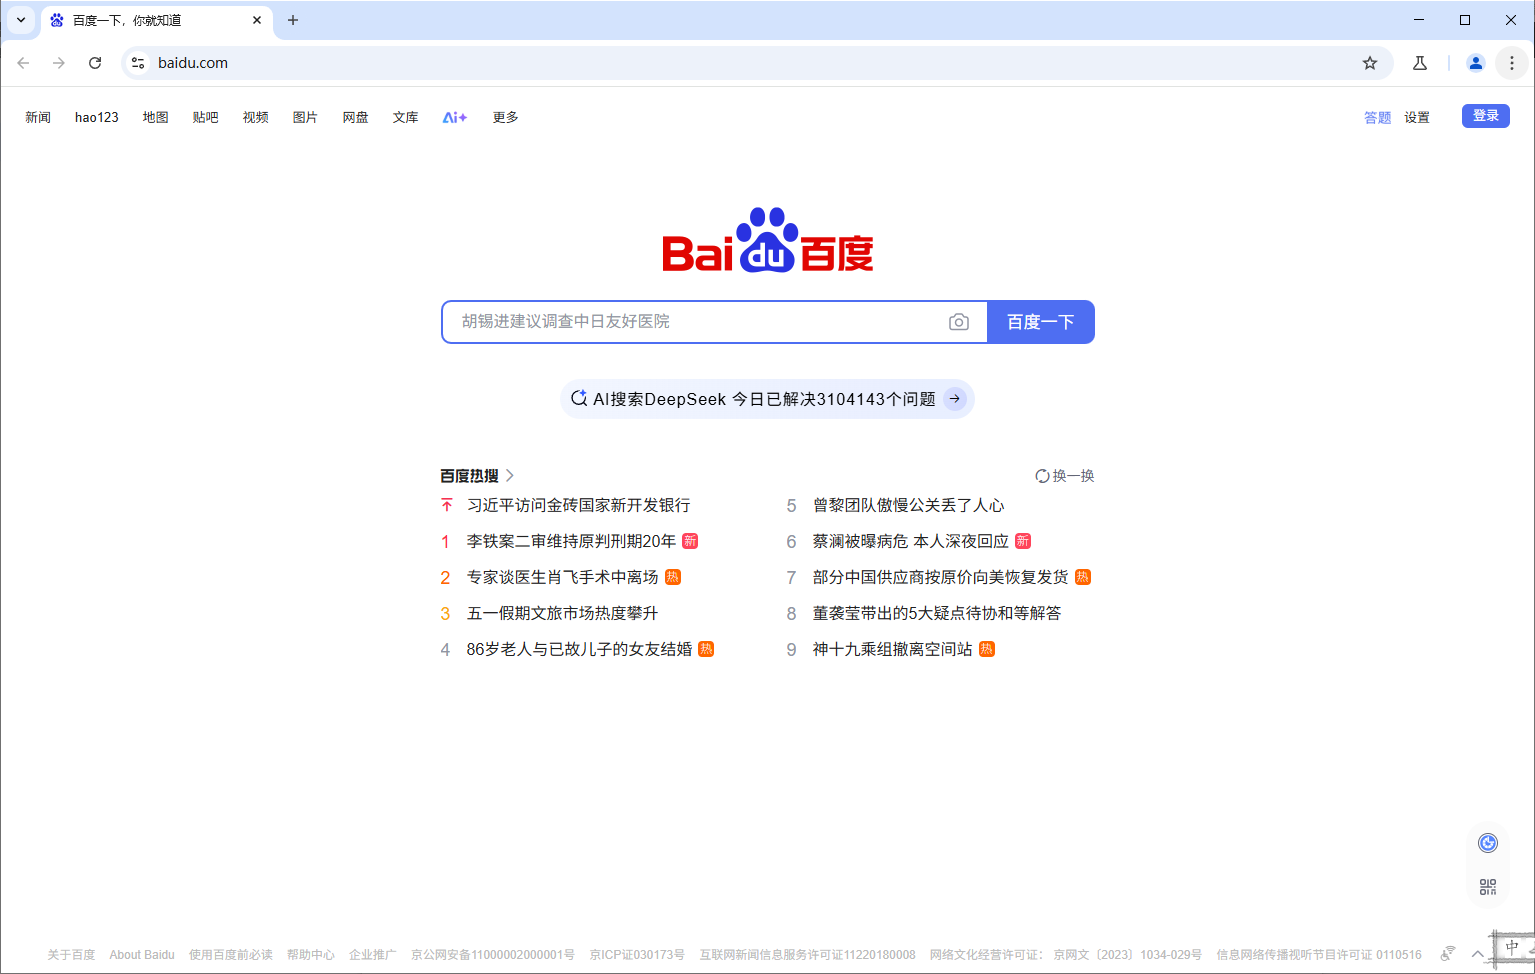Open the Chrome profile avatar
The image size is (1535, 974).
[1475, 63]
